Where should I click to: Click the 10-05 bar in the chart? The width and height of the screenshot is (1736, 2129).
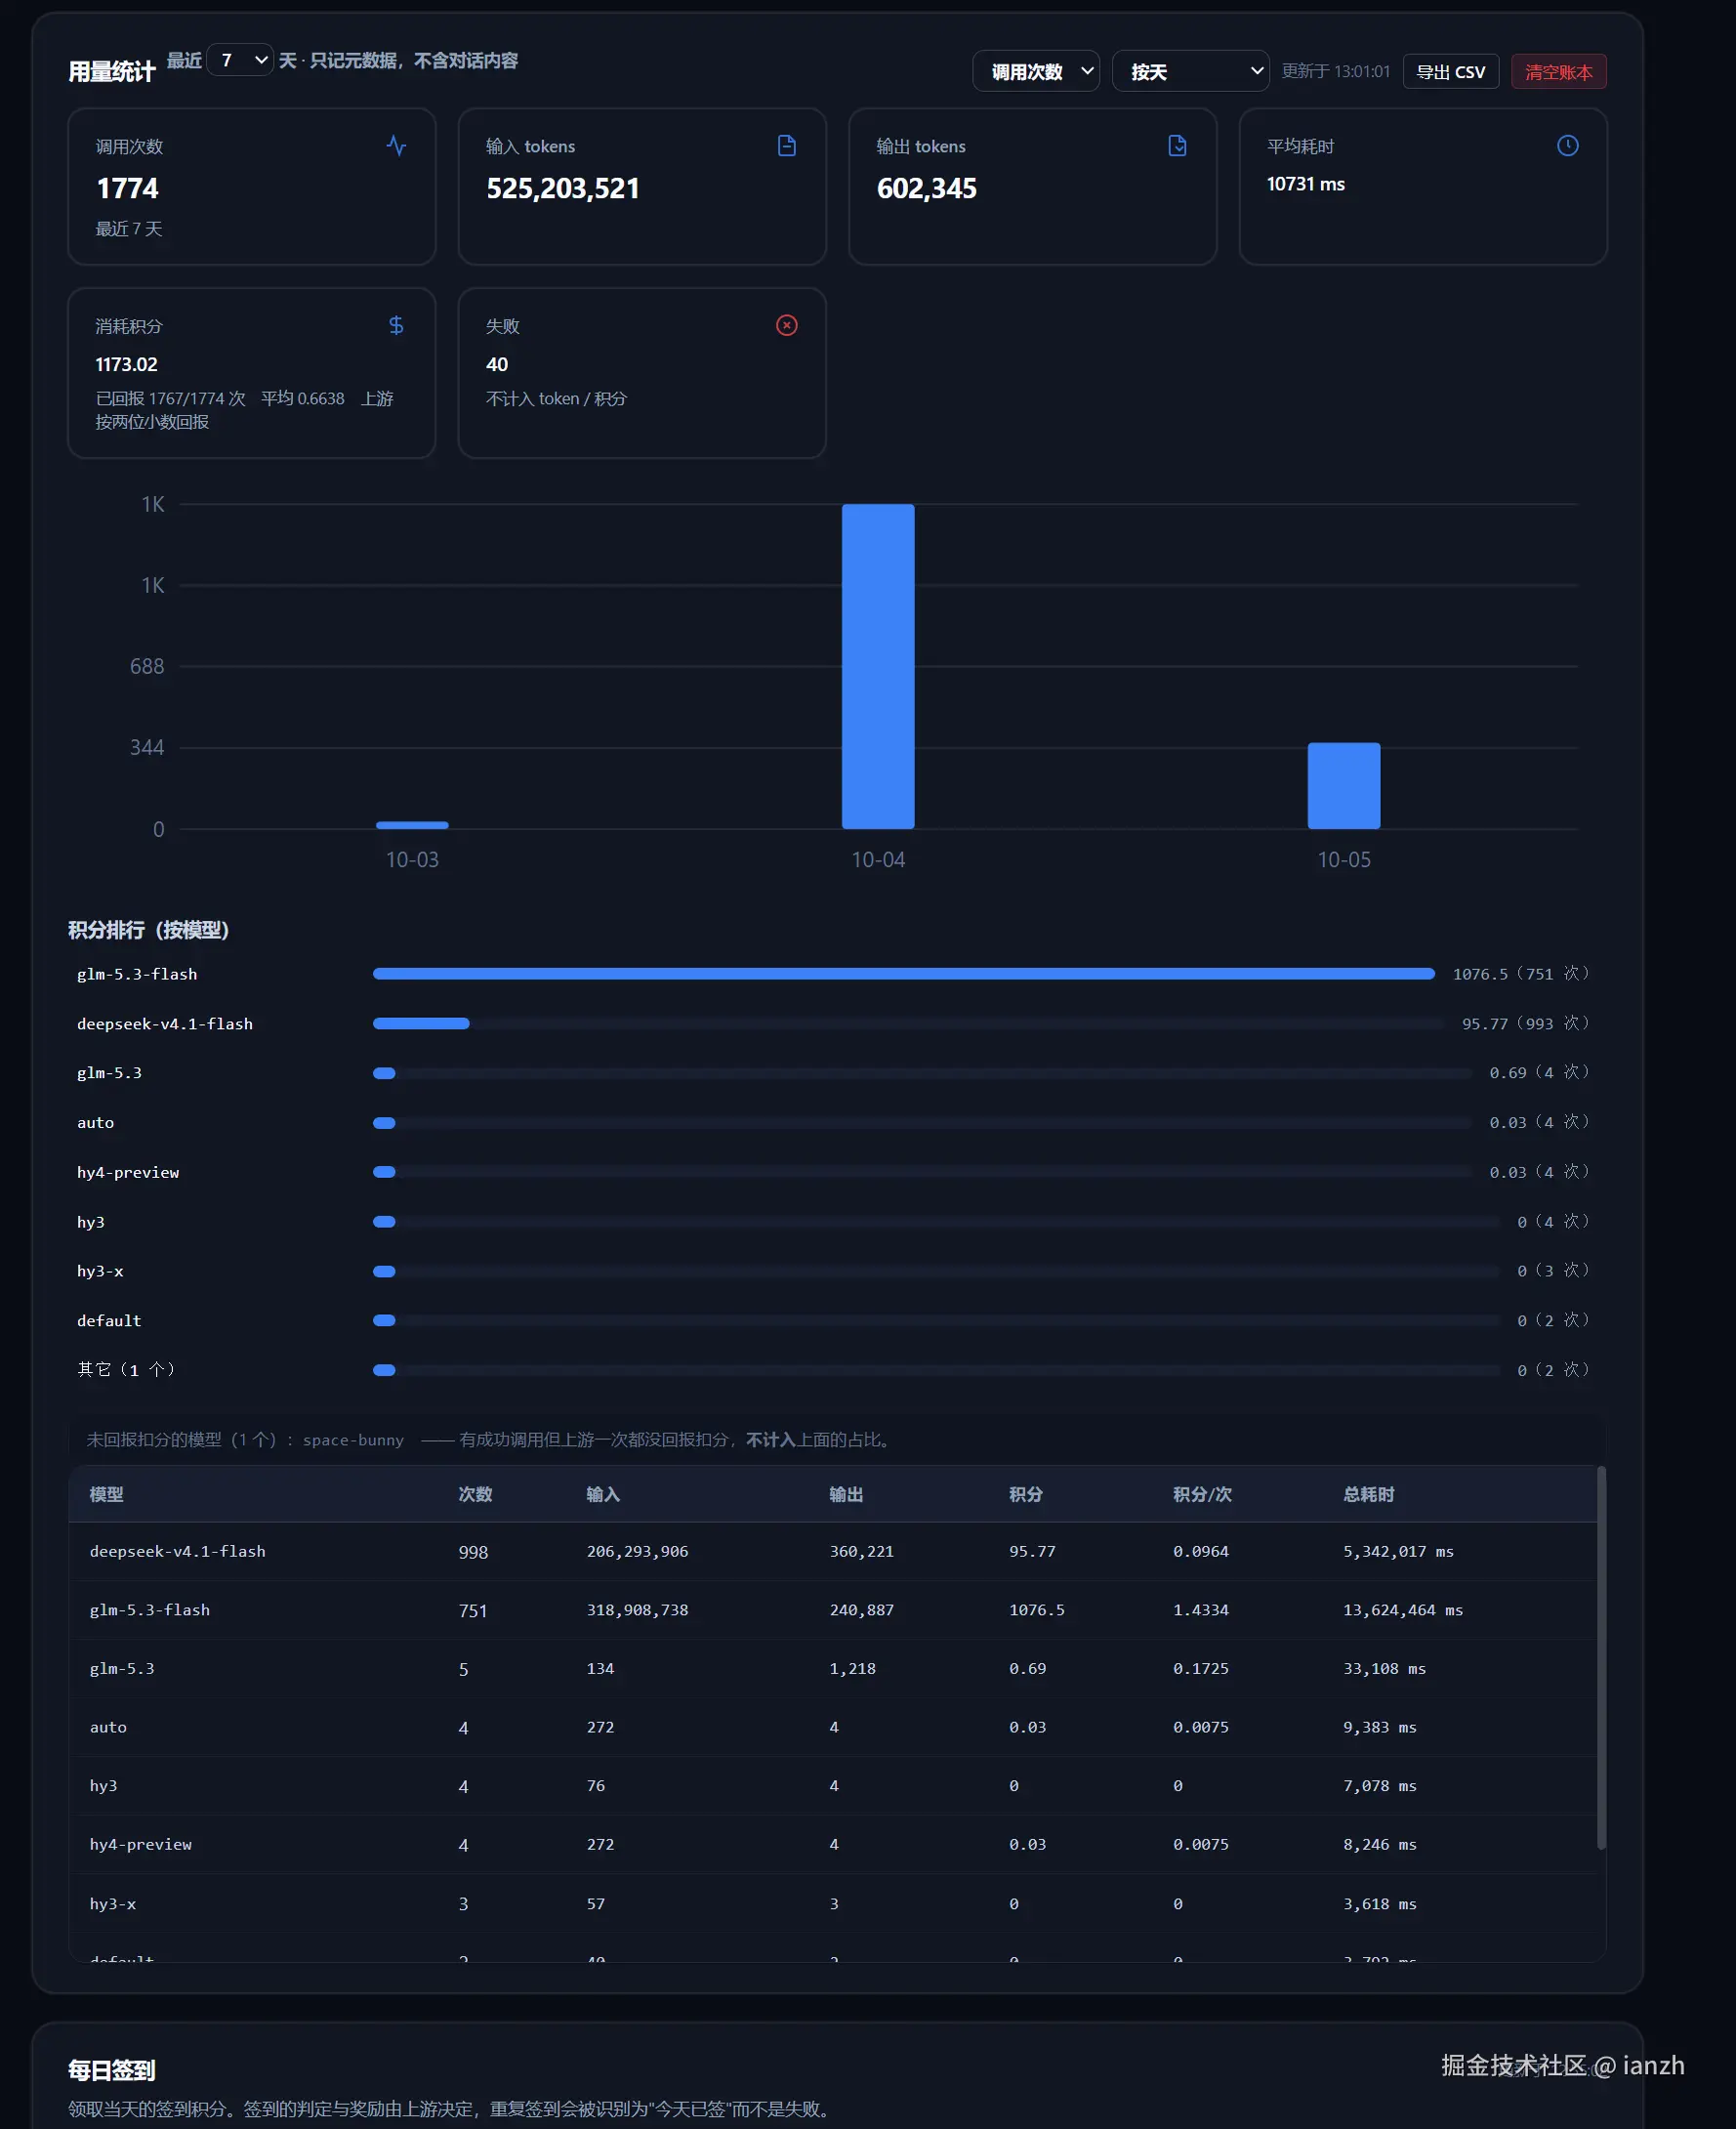(x=1344, y=785)
